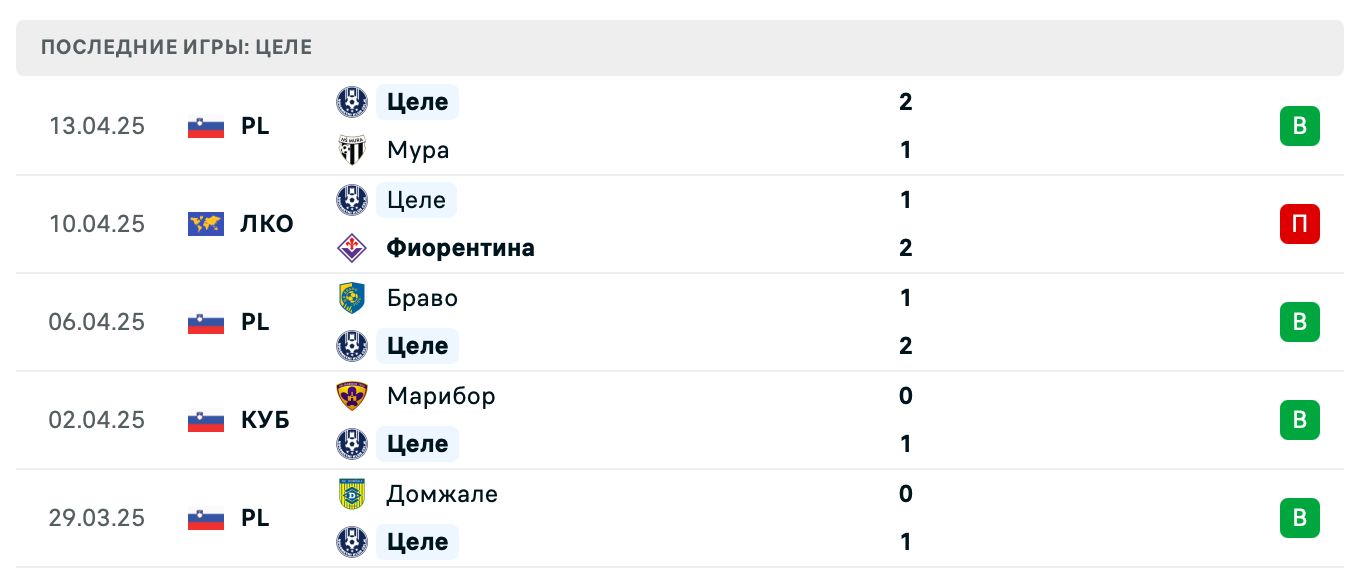Select the ЛКО competition label

(x=267, y=224)
